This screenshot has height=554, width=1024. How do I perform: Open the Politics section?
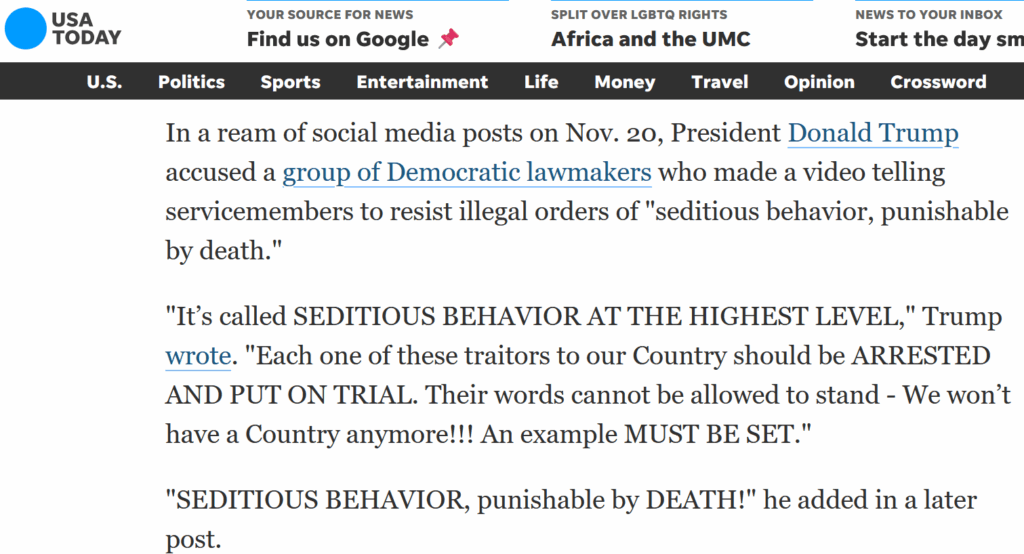pos(191,82)
